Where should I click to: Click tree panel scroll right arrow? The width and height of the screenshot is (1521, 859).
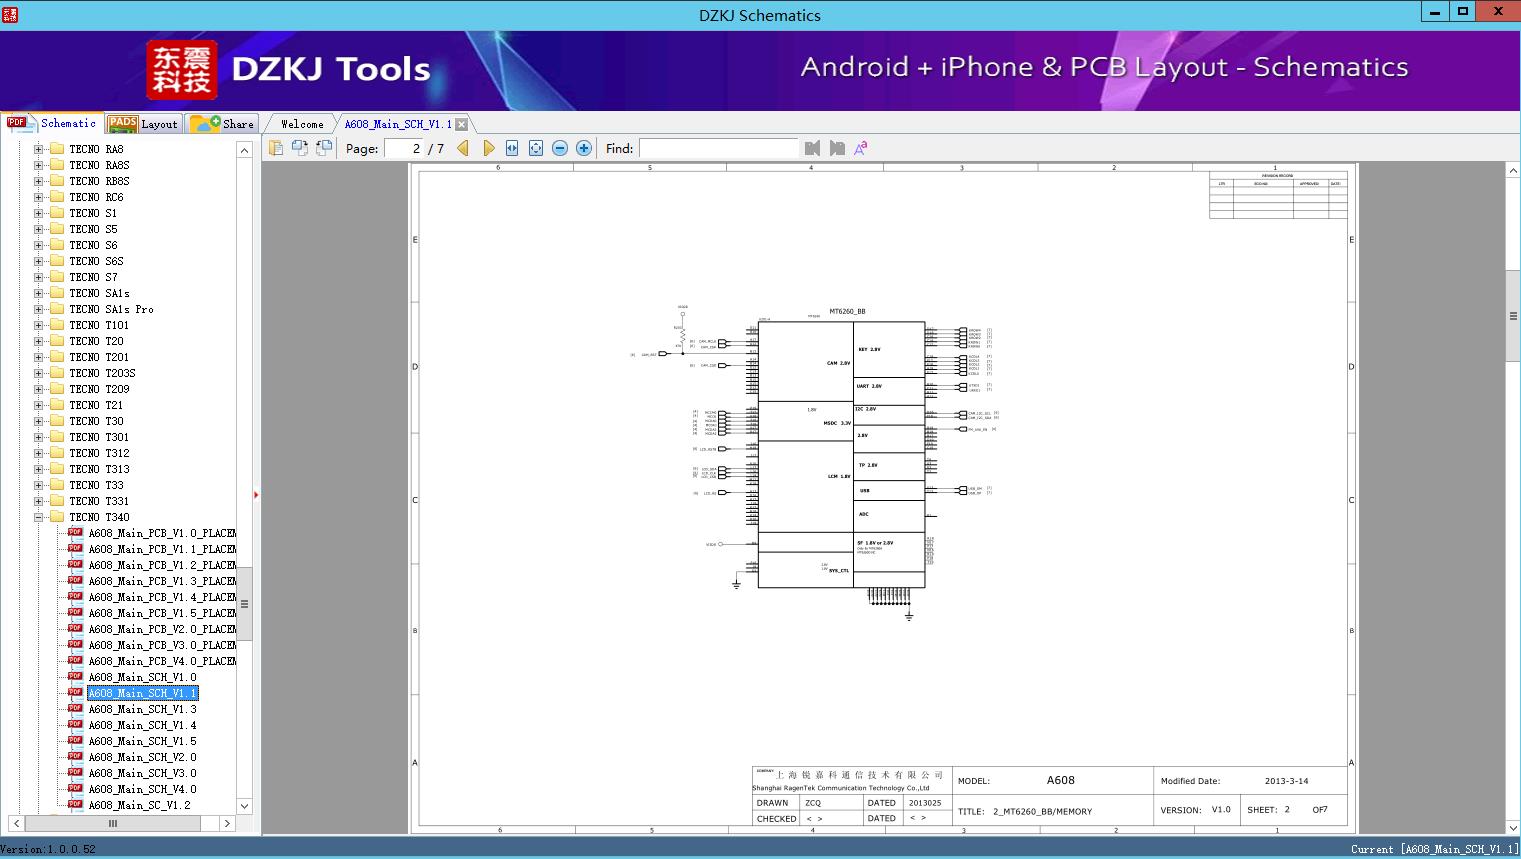(227, 823)
